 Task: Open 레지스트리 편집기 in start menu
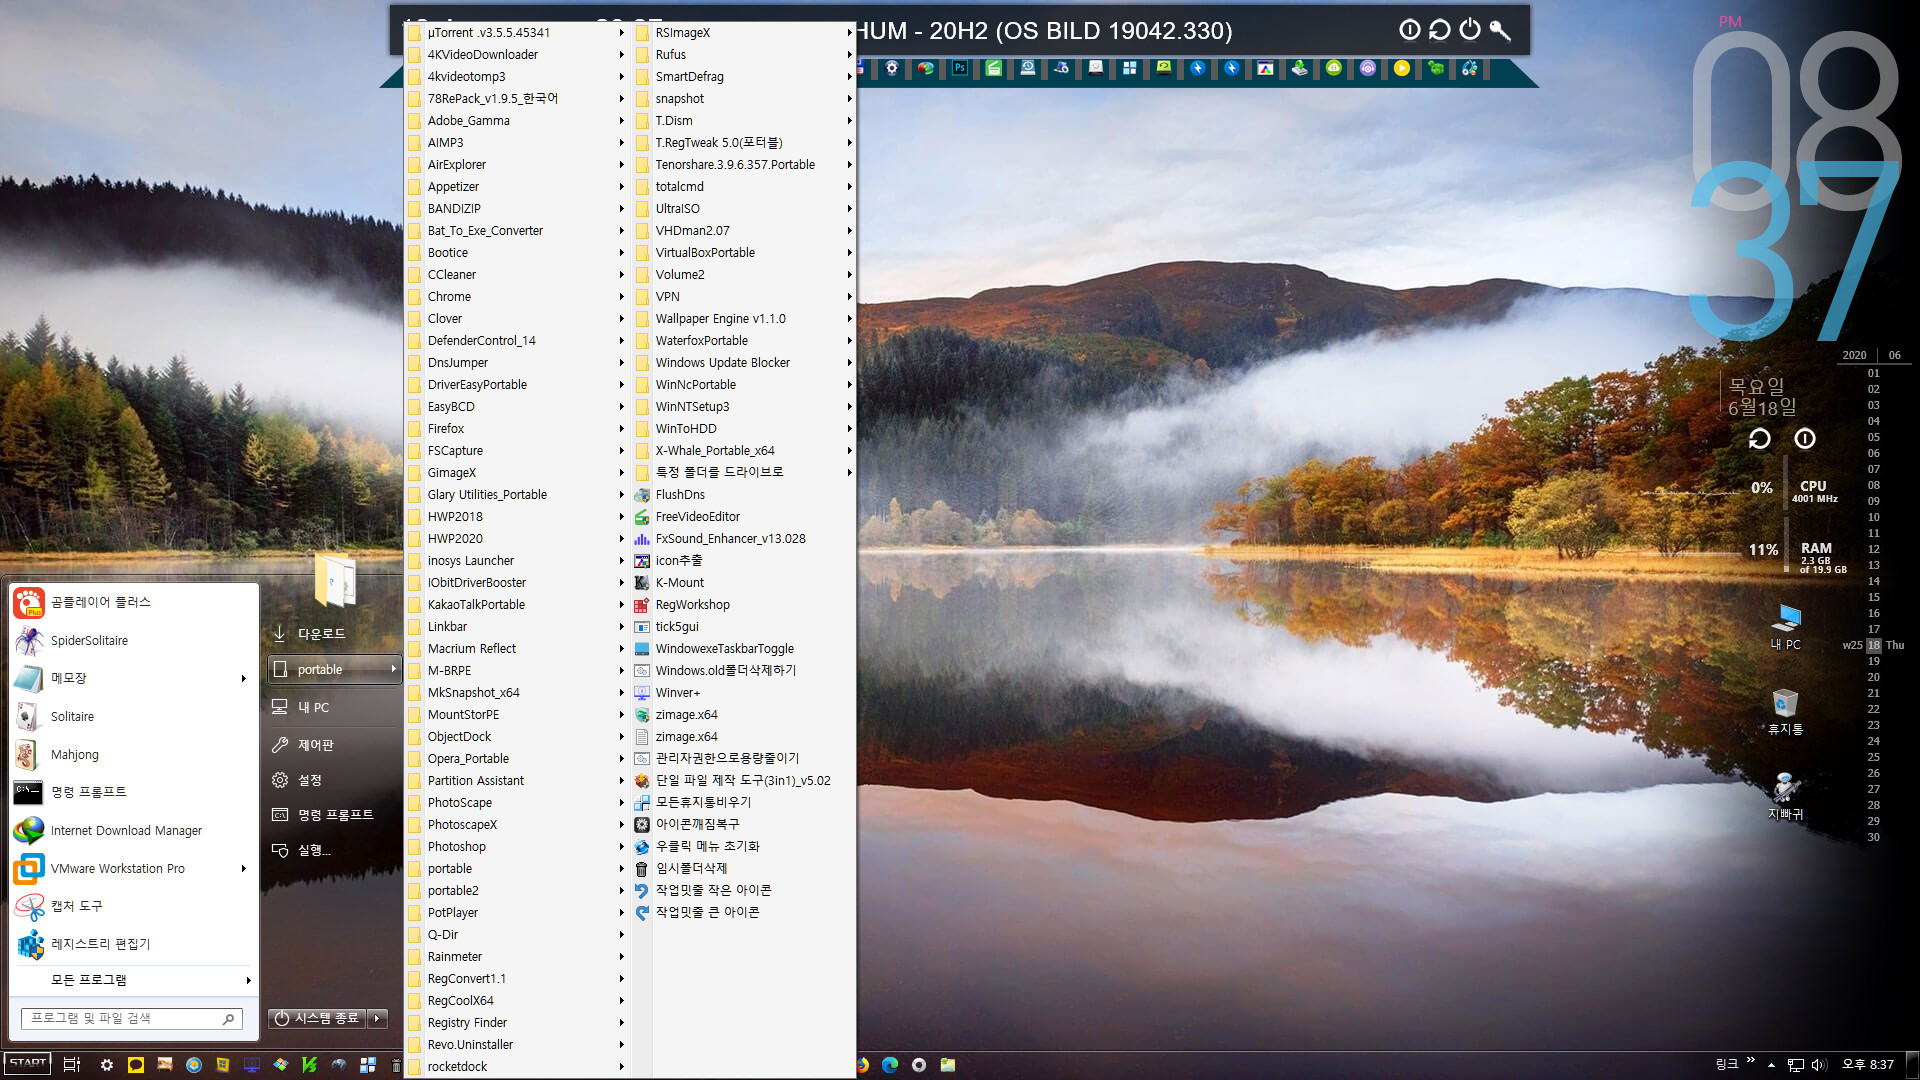(134, 944)
